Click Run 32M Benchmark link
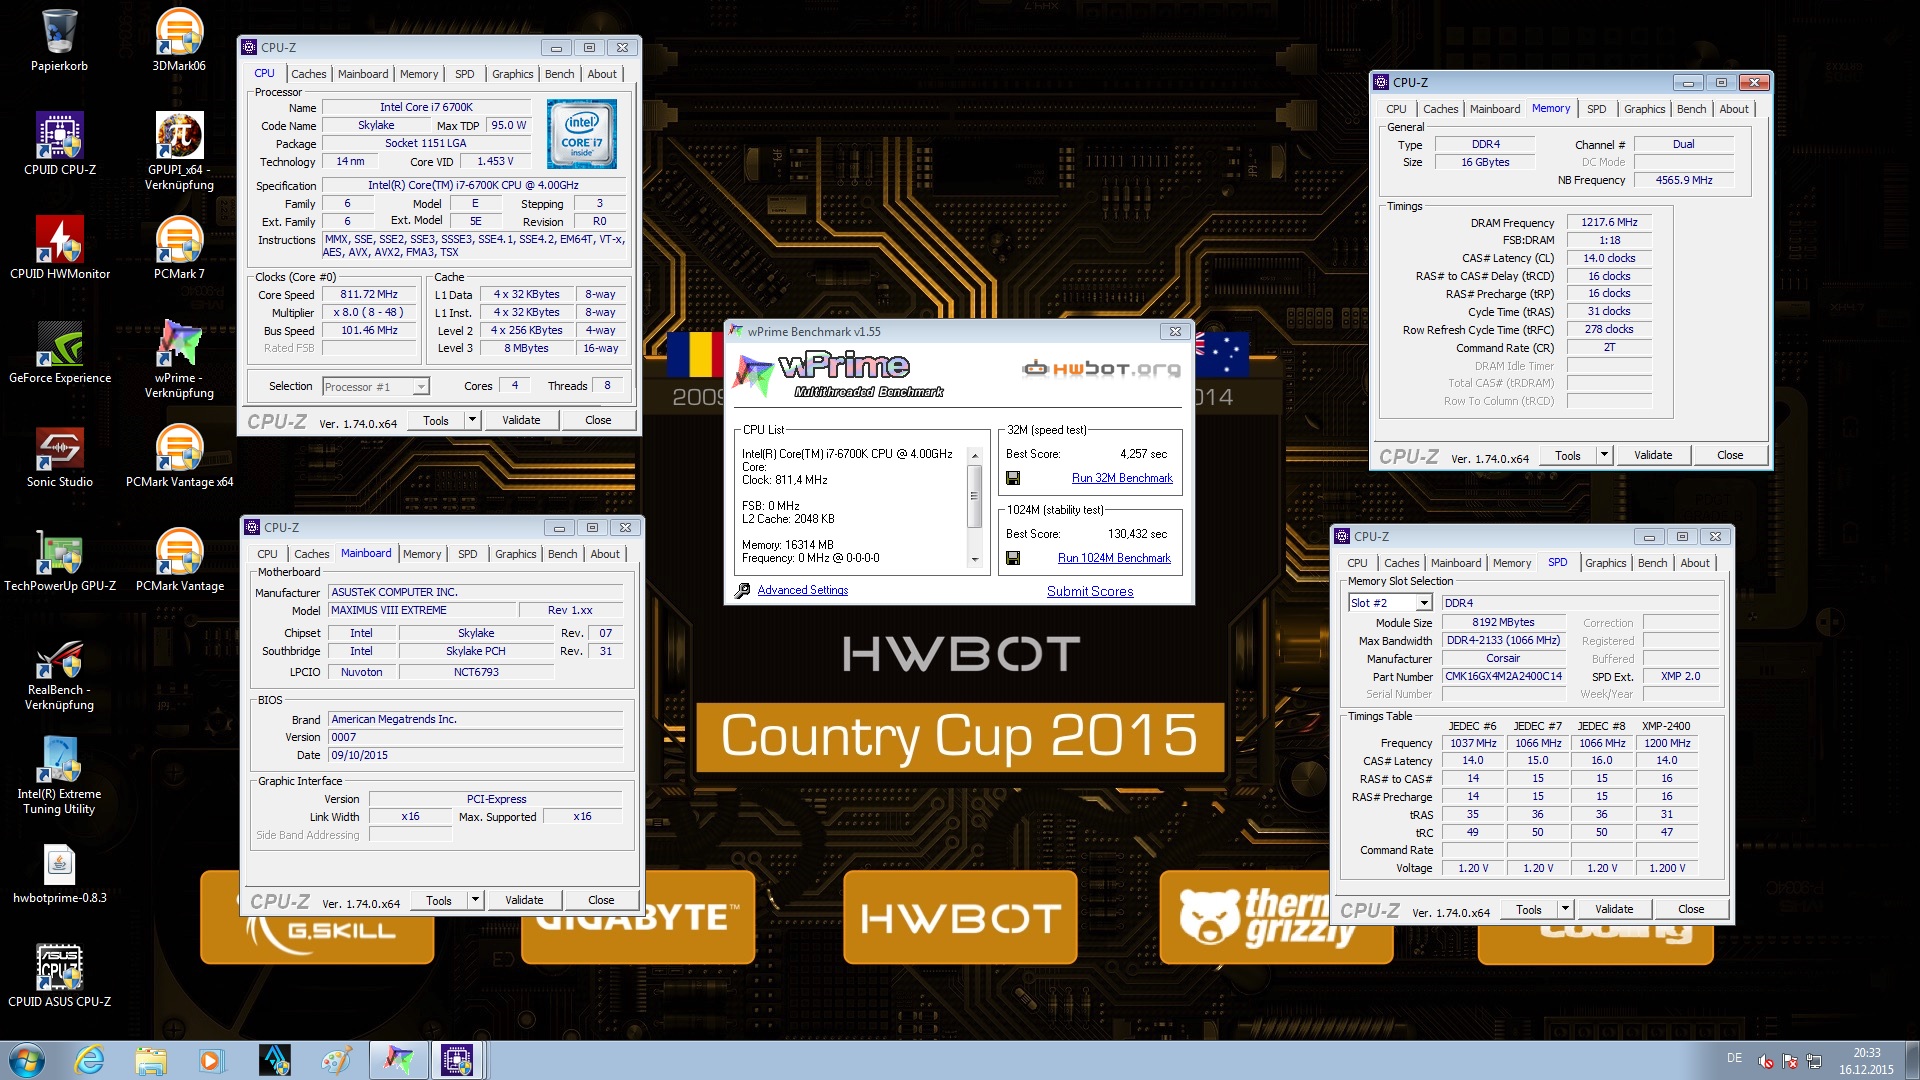 (x=1122, y=478)
